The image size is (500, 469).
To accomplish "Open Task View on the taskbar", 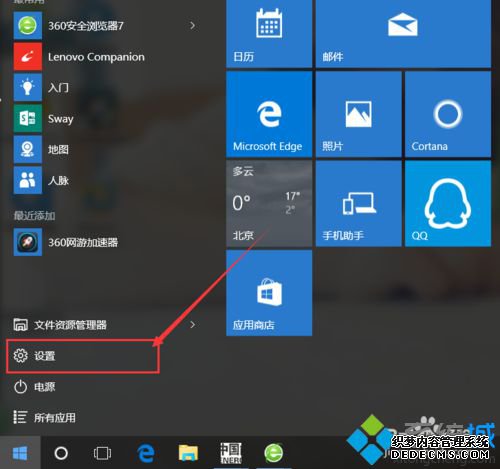I will 102,453.
